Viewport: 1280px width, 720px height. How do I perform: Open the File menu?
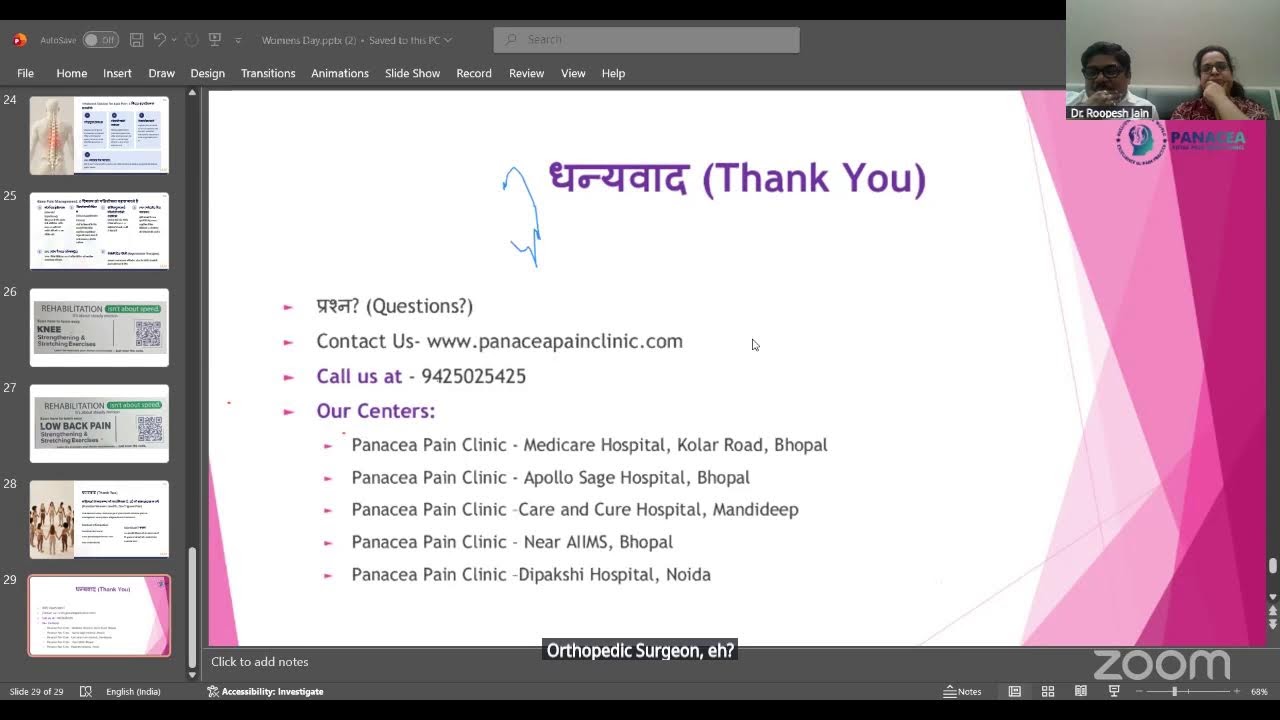tap(25, 73)
